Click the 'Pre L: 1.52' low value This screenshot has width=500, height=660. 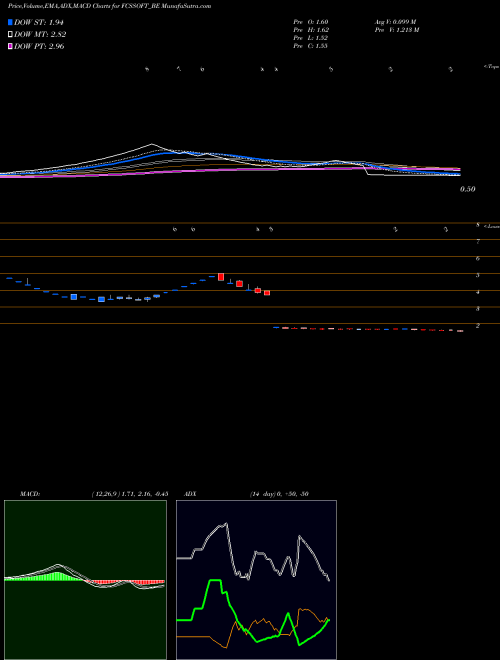click(x=311, y=38)
